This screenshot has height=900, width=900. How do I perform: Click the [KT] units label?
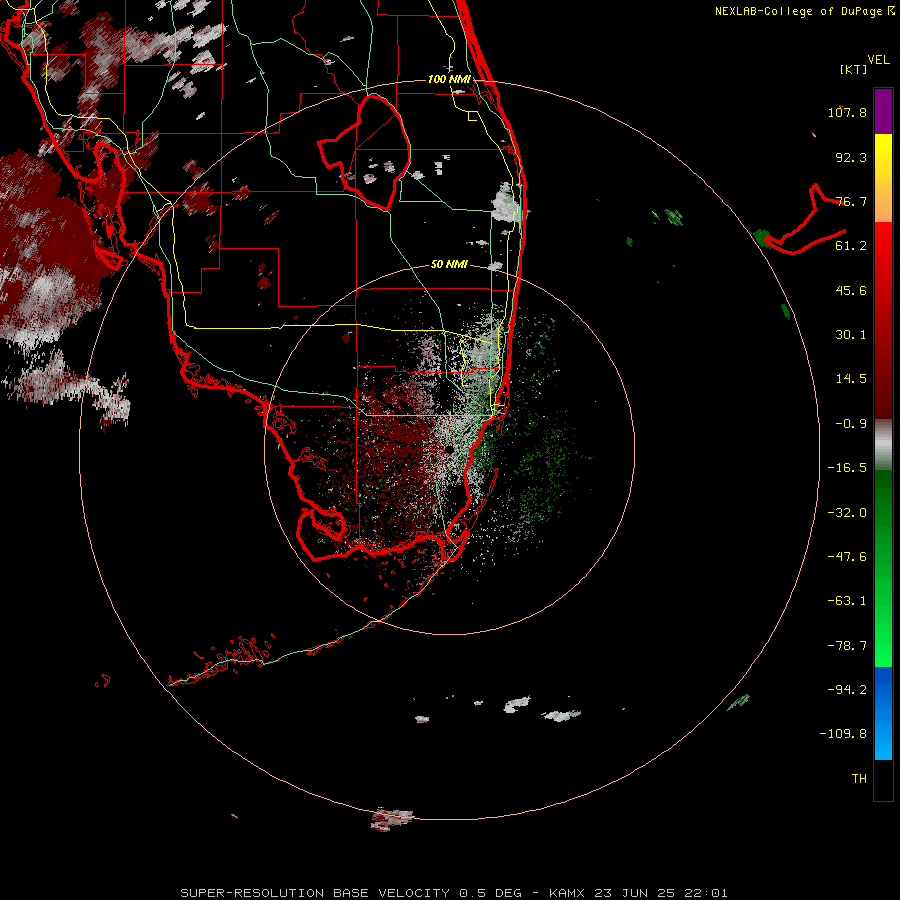point(854,69)
